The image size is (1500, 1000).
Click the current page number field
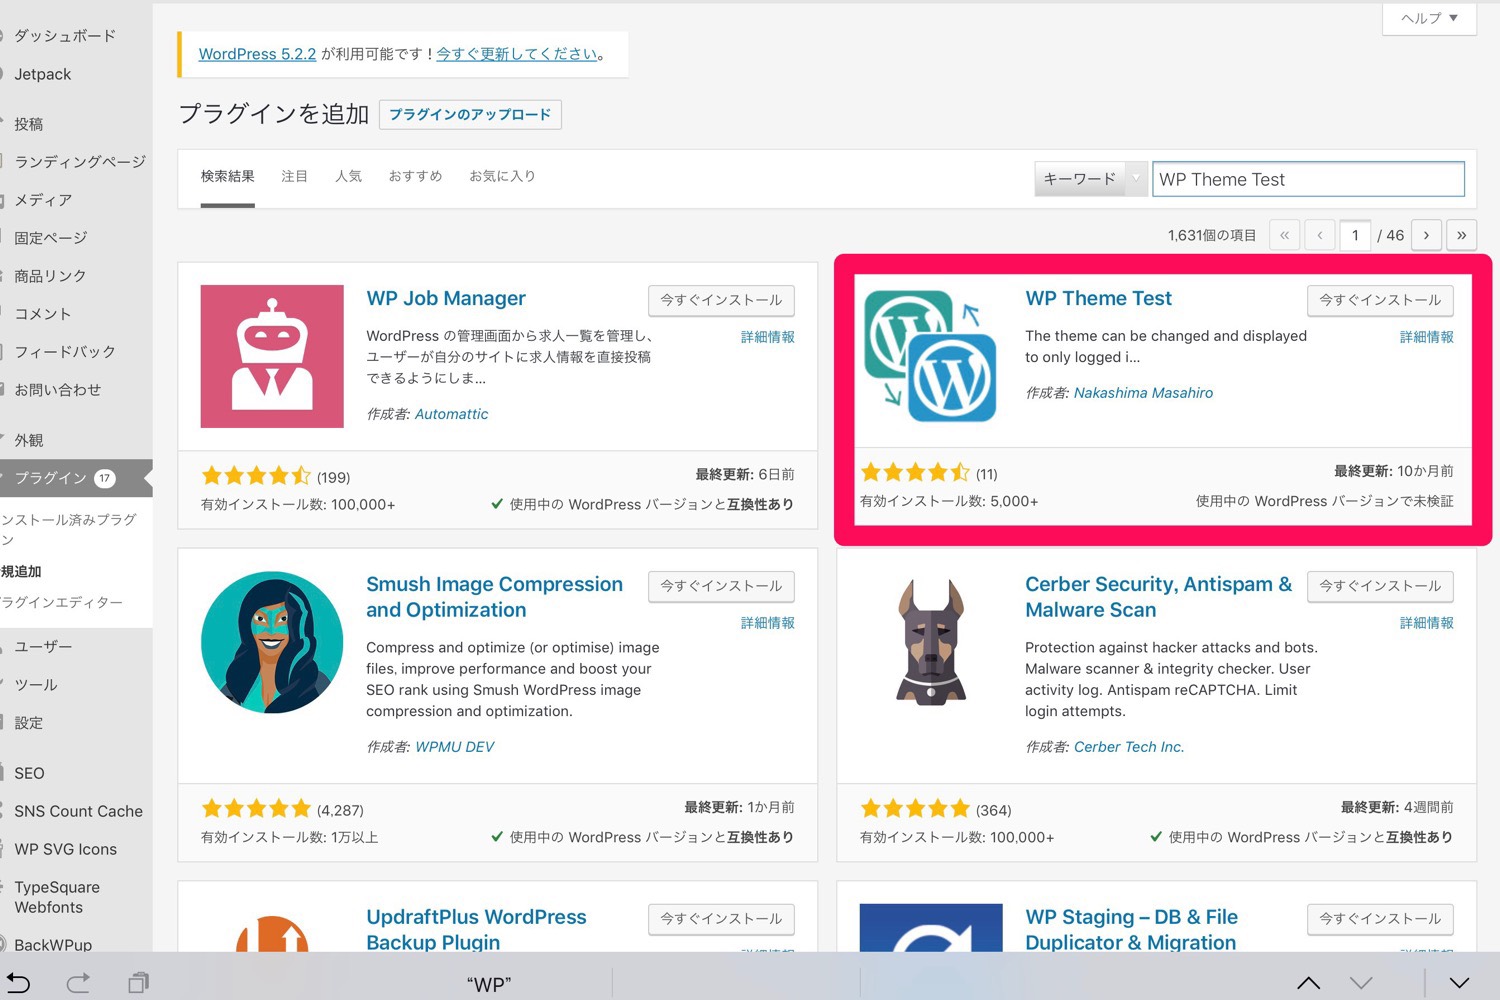(x=1355, y=235)
